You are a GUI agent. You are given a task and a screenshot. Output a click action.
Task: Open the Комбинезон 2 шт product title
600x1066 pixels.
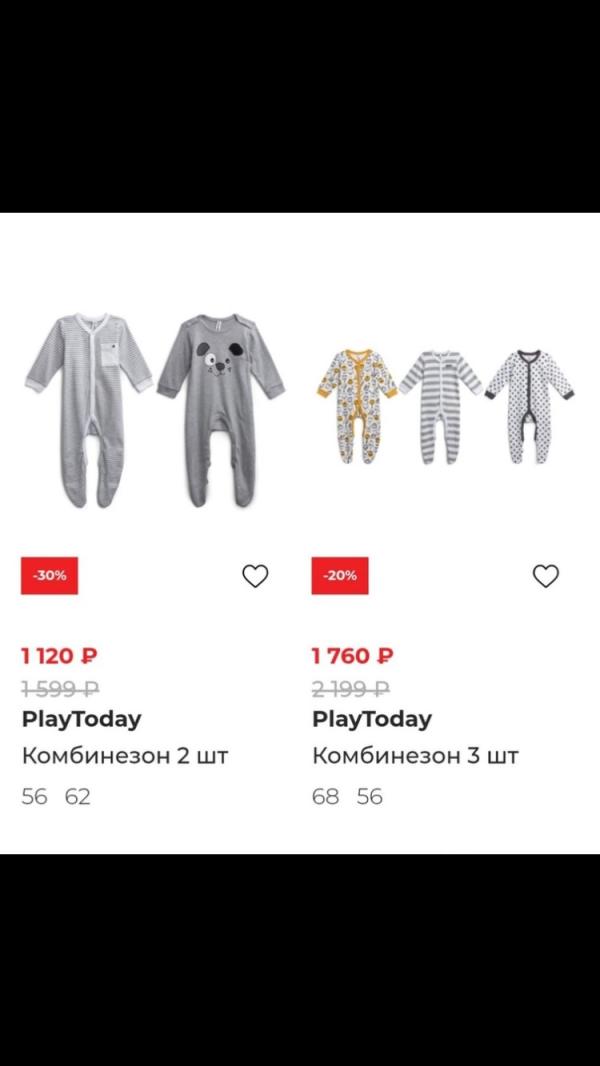click(x=125, y=755)
